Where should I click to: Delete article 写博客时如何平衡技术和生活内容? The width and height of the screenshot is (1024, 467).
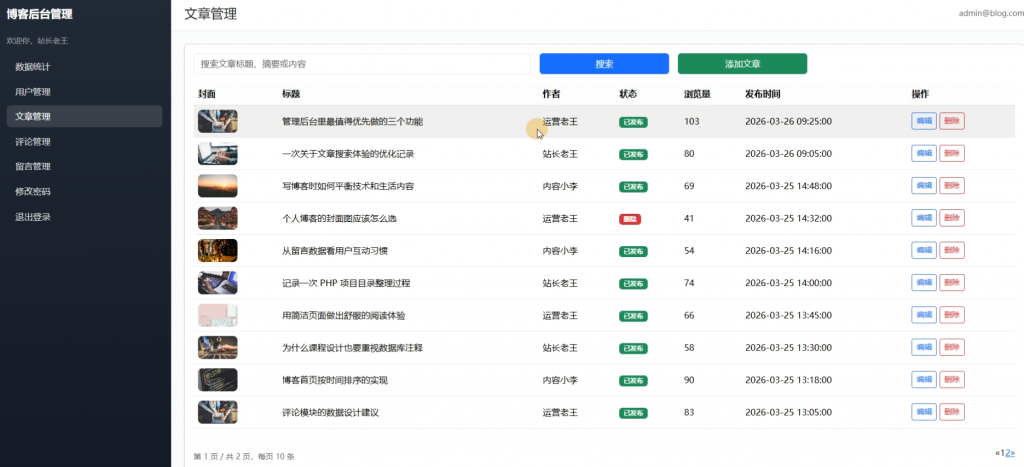[x=952, y=185]
